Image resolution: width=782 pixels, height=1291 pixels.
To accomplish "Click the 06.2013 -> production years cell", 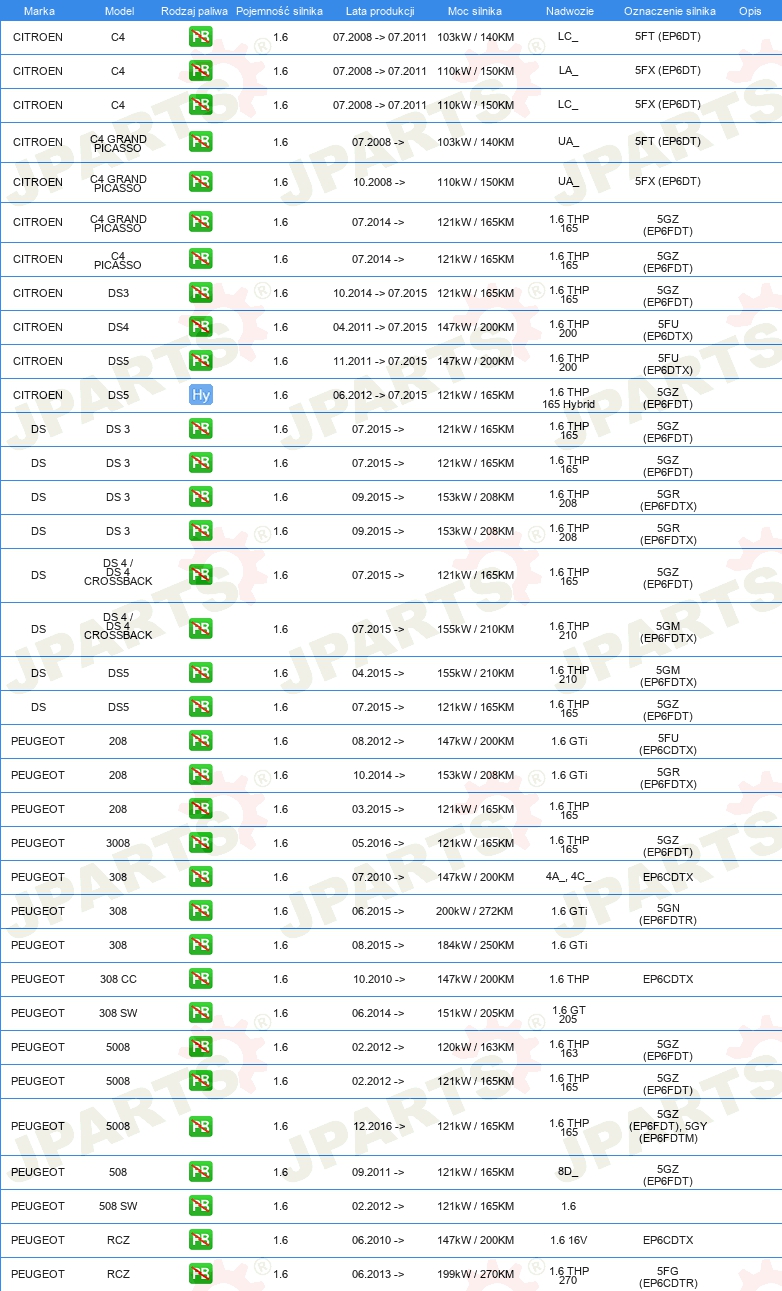I will (379, 1274).
